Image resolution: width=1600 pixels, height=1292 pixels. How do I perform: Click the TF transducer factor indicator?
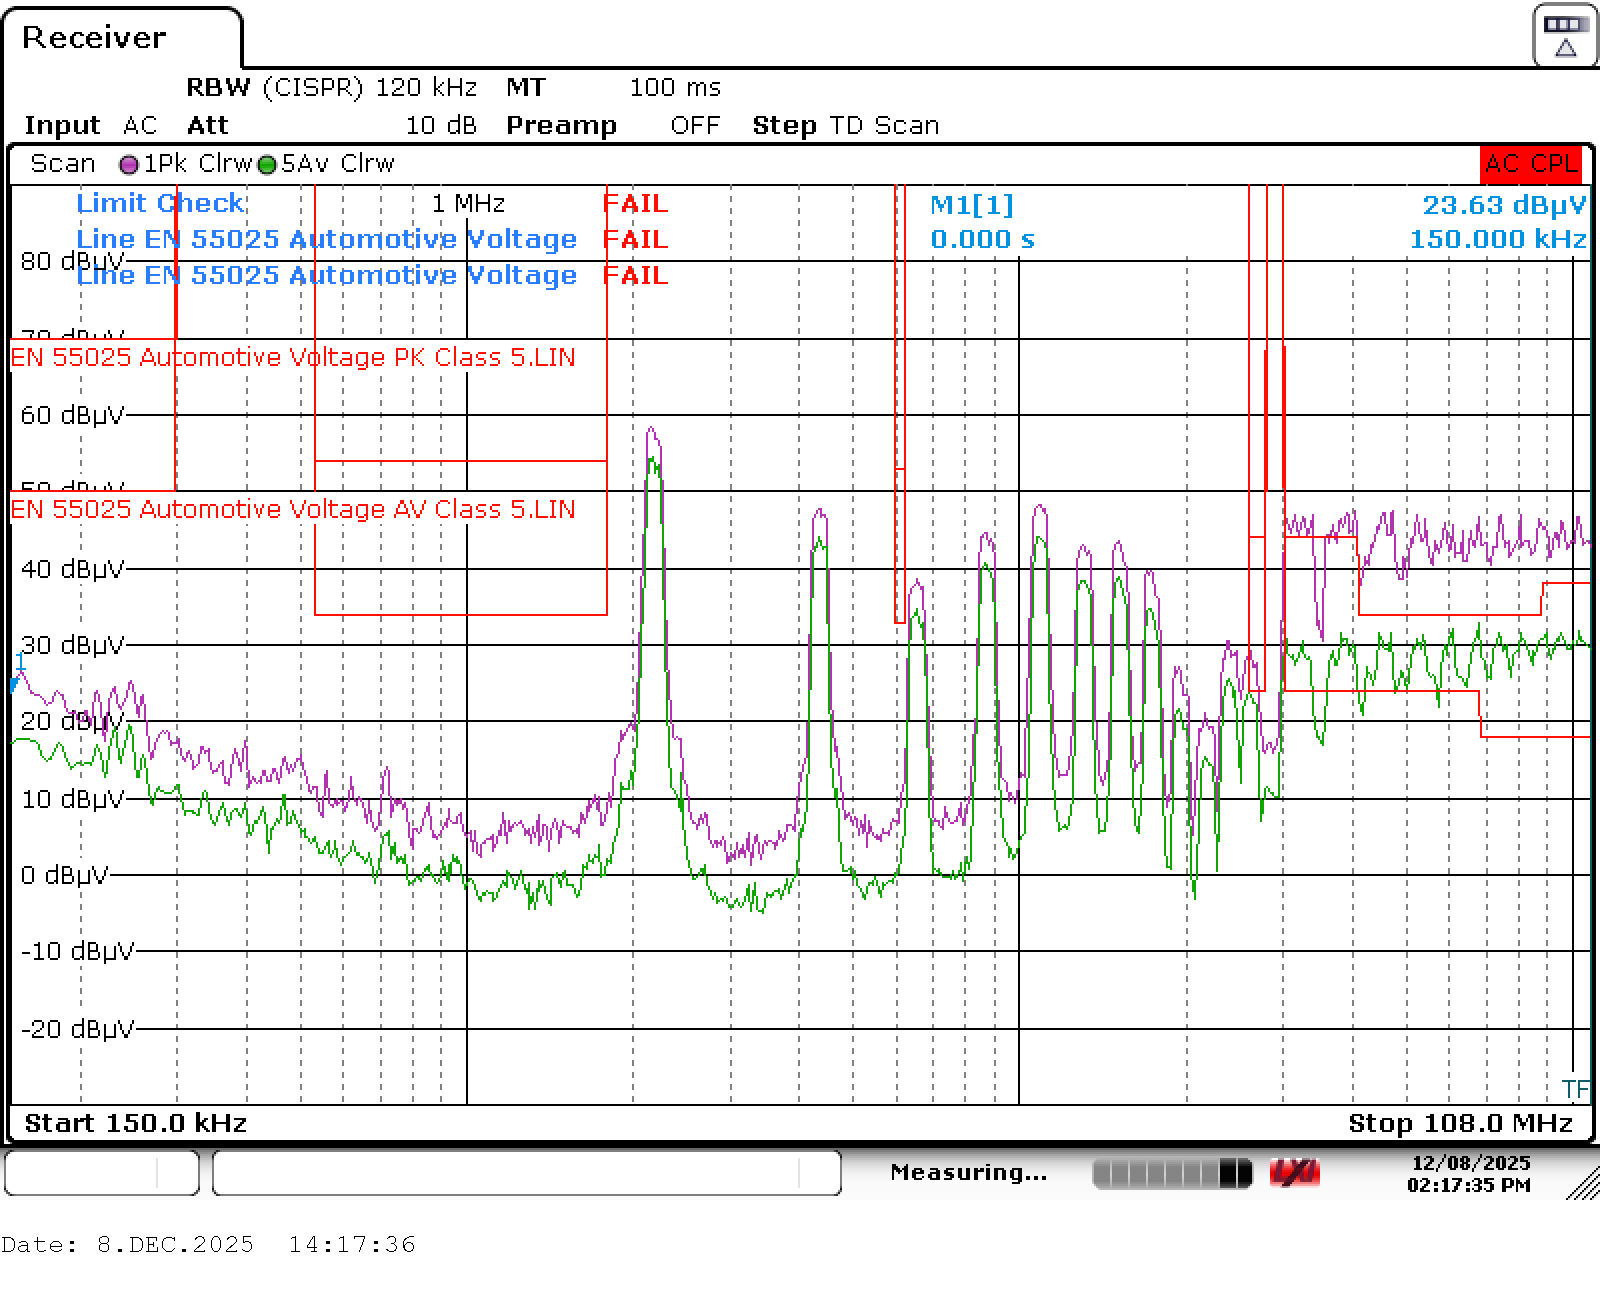1574,1089
